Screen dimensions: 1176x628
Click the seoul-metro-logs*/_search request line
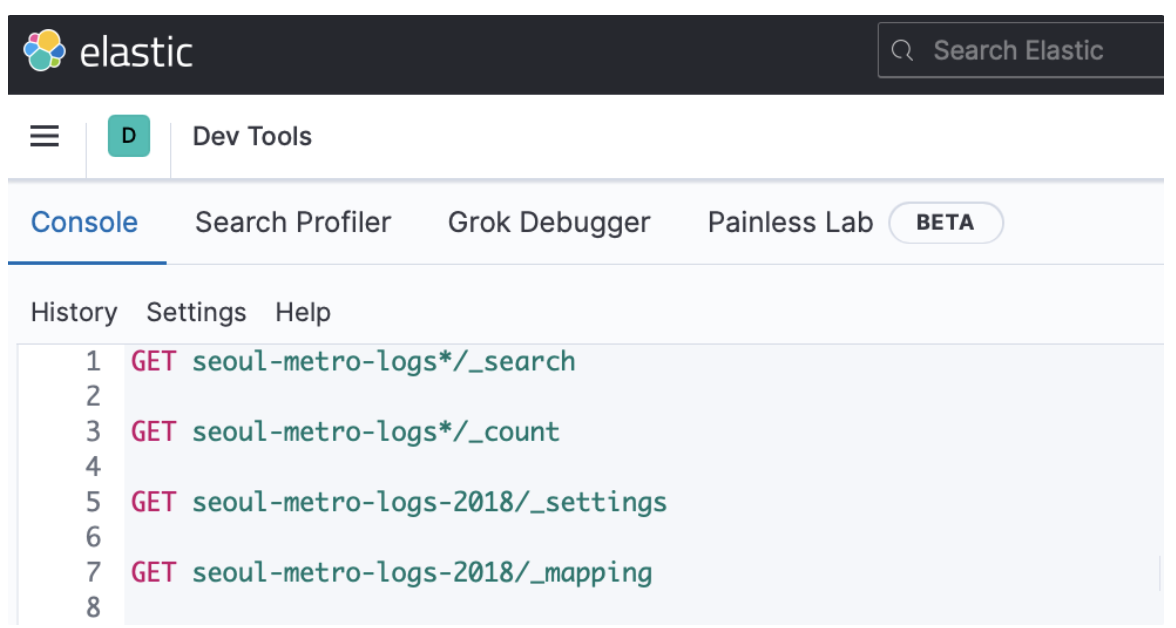[x=353, y=362]
